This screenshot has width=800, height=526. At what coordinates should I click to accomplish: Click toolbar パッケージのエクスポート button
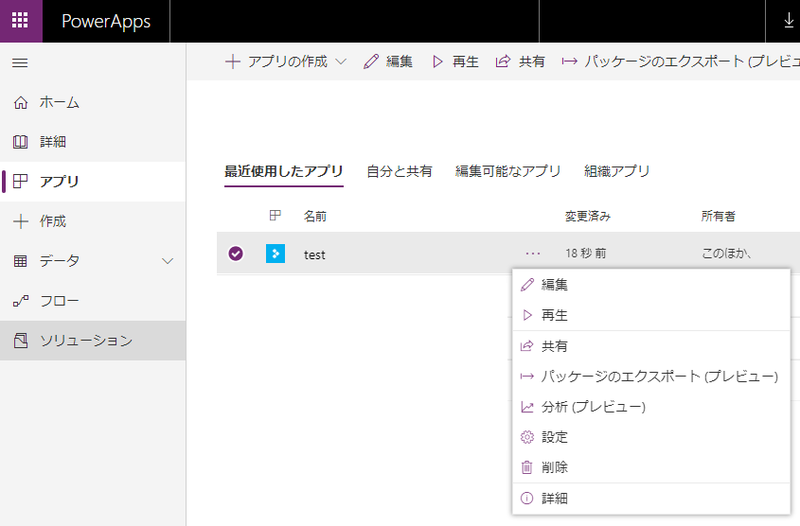coord(681,62)
